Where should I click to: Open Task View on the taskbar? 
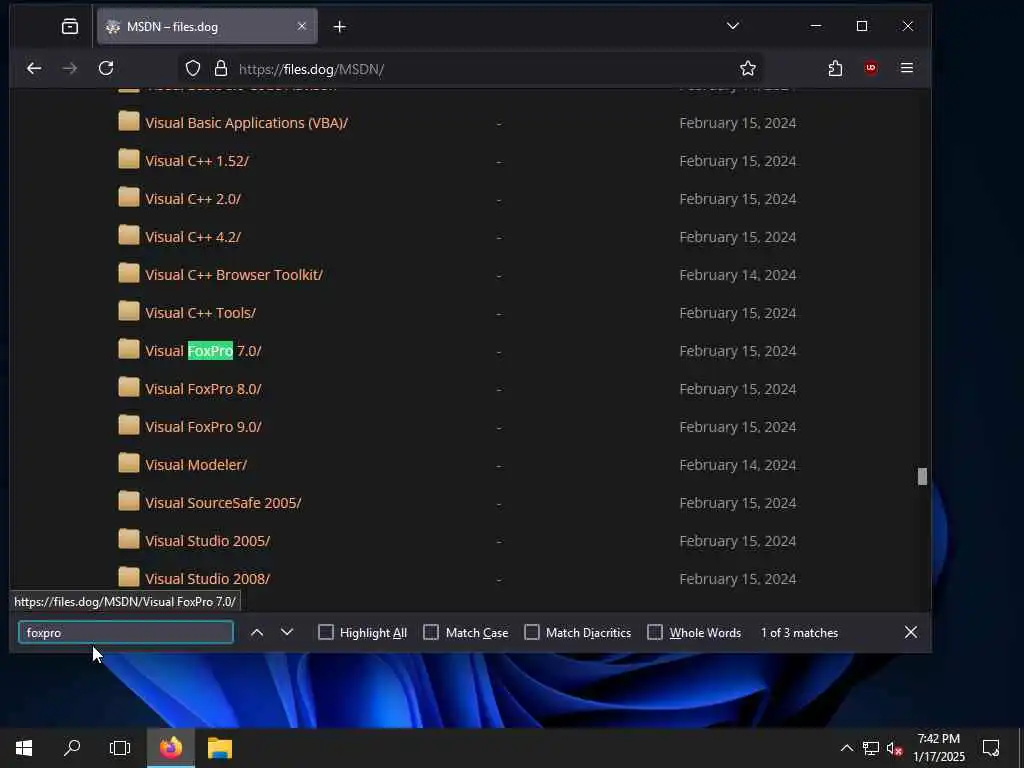coord(120,748)
